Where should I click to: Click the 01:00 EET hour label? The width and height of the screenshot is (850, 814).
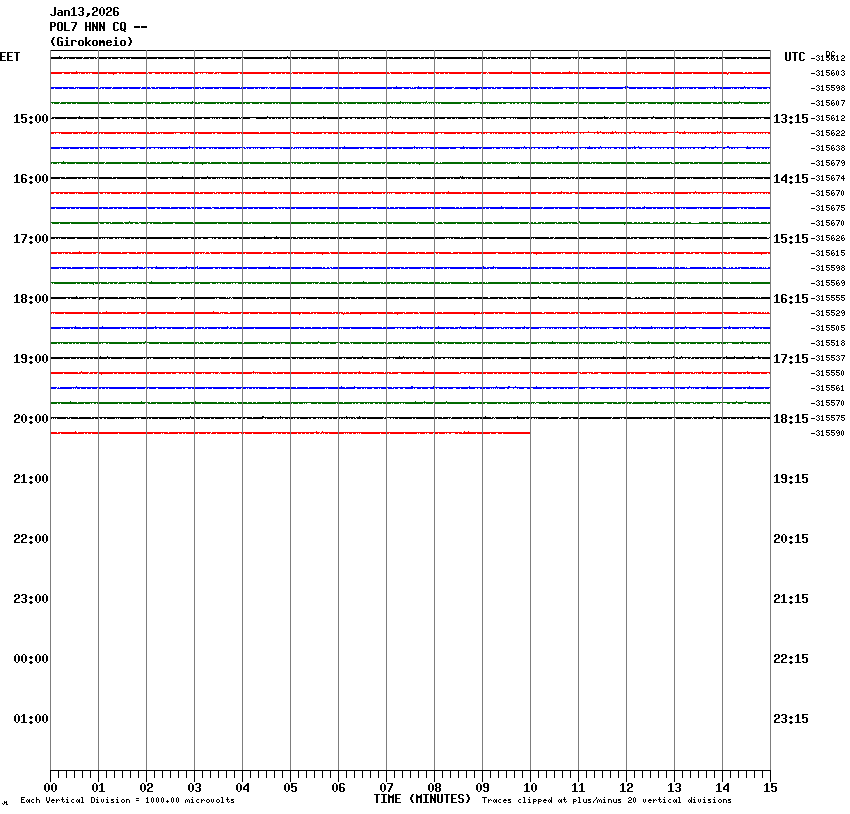click(x=30, y=719)
